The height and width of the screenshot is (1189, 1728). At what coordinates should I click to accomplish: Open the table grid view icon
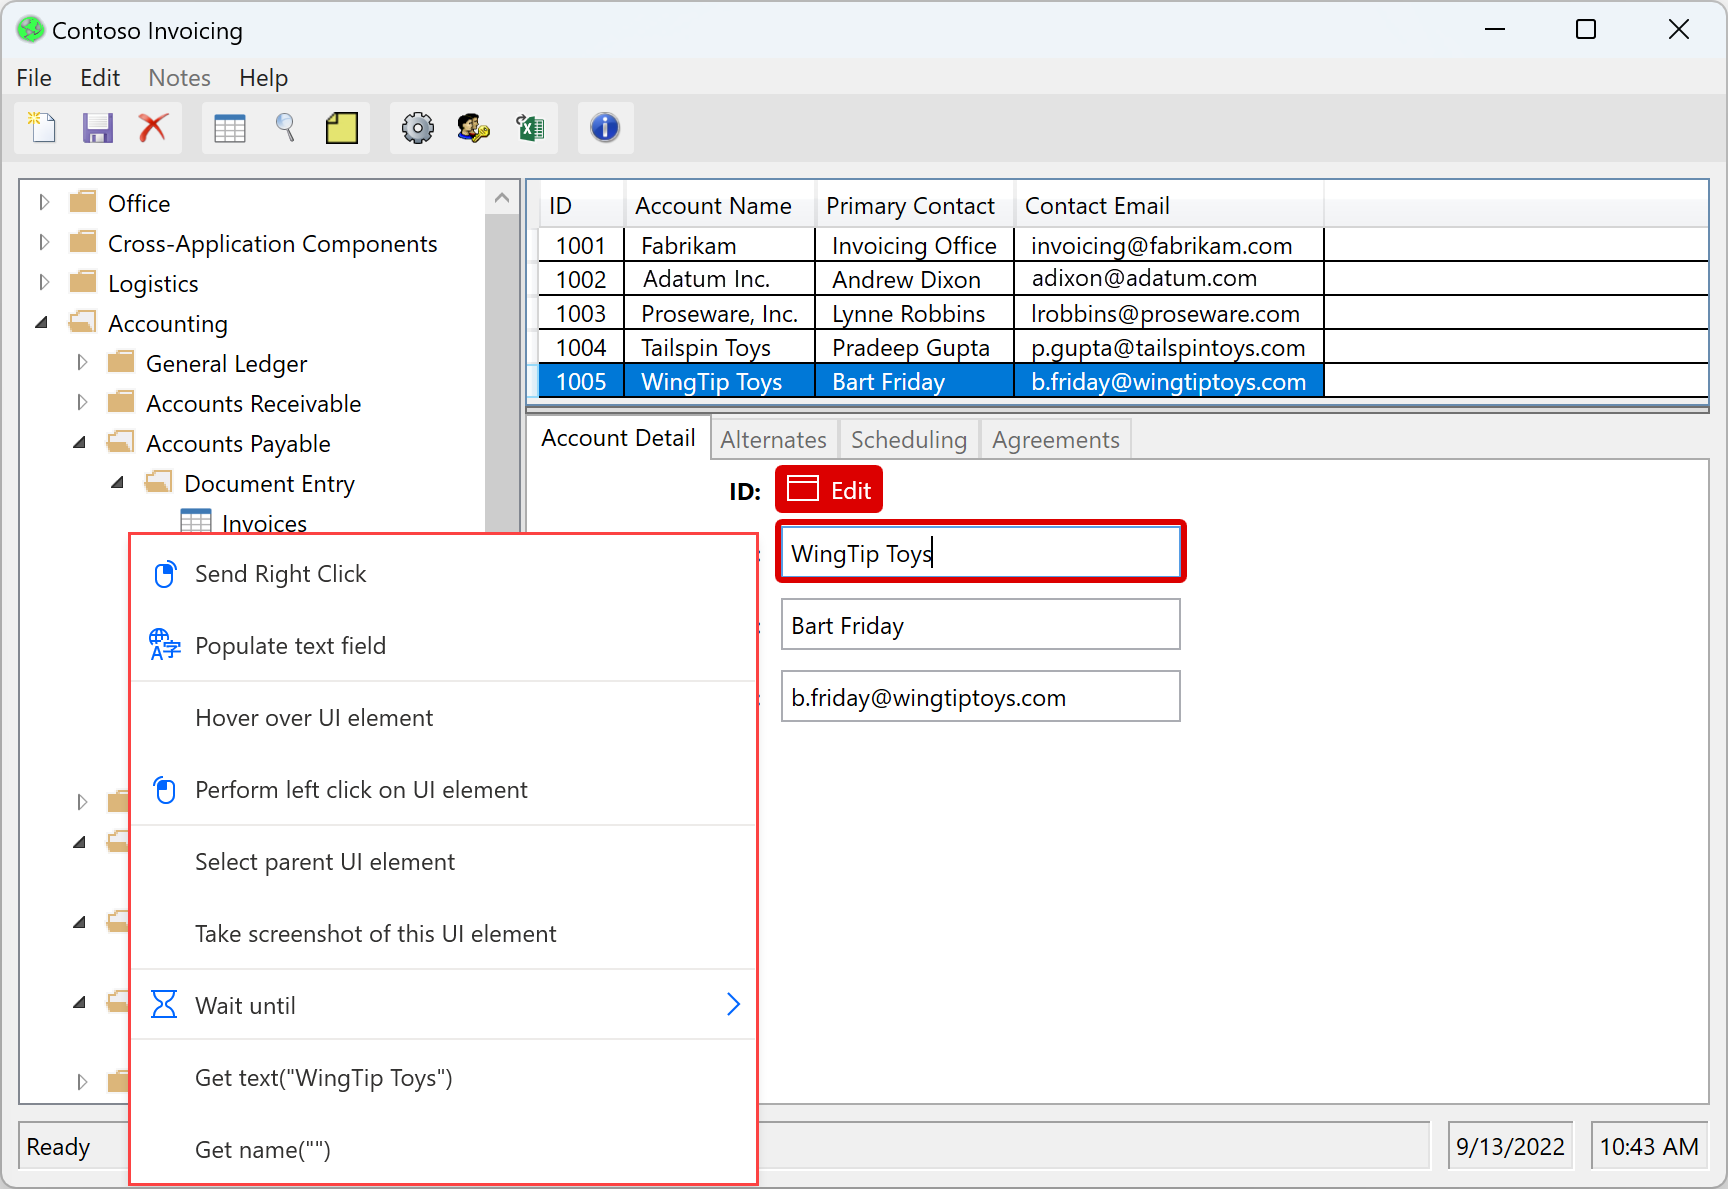coord(230,128)
